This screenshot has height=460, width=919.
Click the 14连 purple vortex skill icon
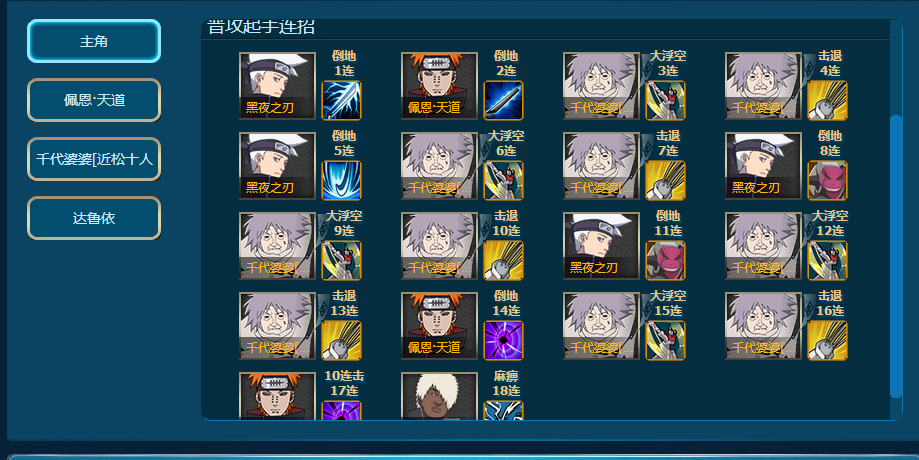(x=503, y=340)
